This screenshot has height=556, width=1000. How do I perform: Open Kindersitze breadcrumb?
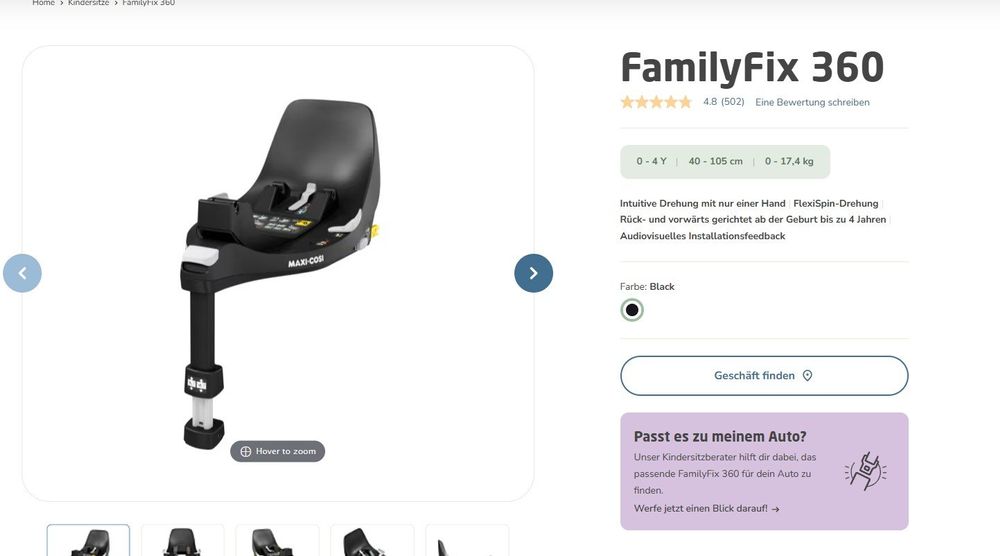click(x=89, y=3)
